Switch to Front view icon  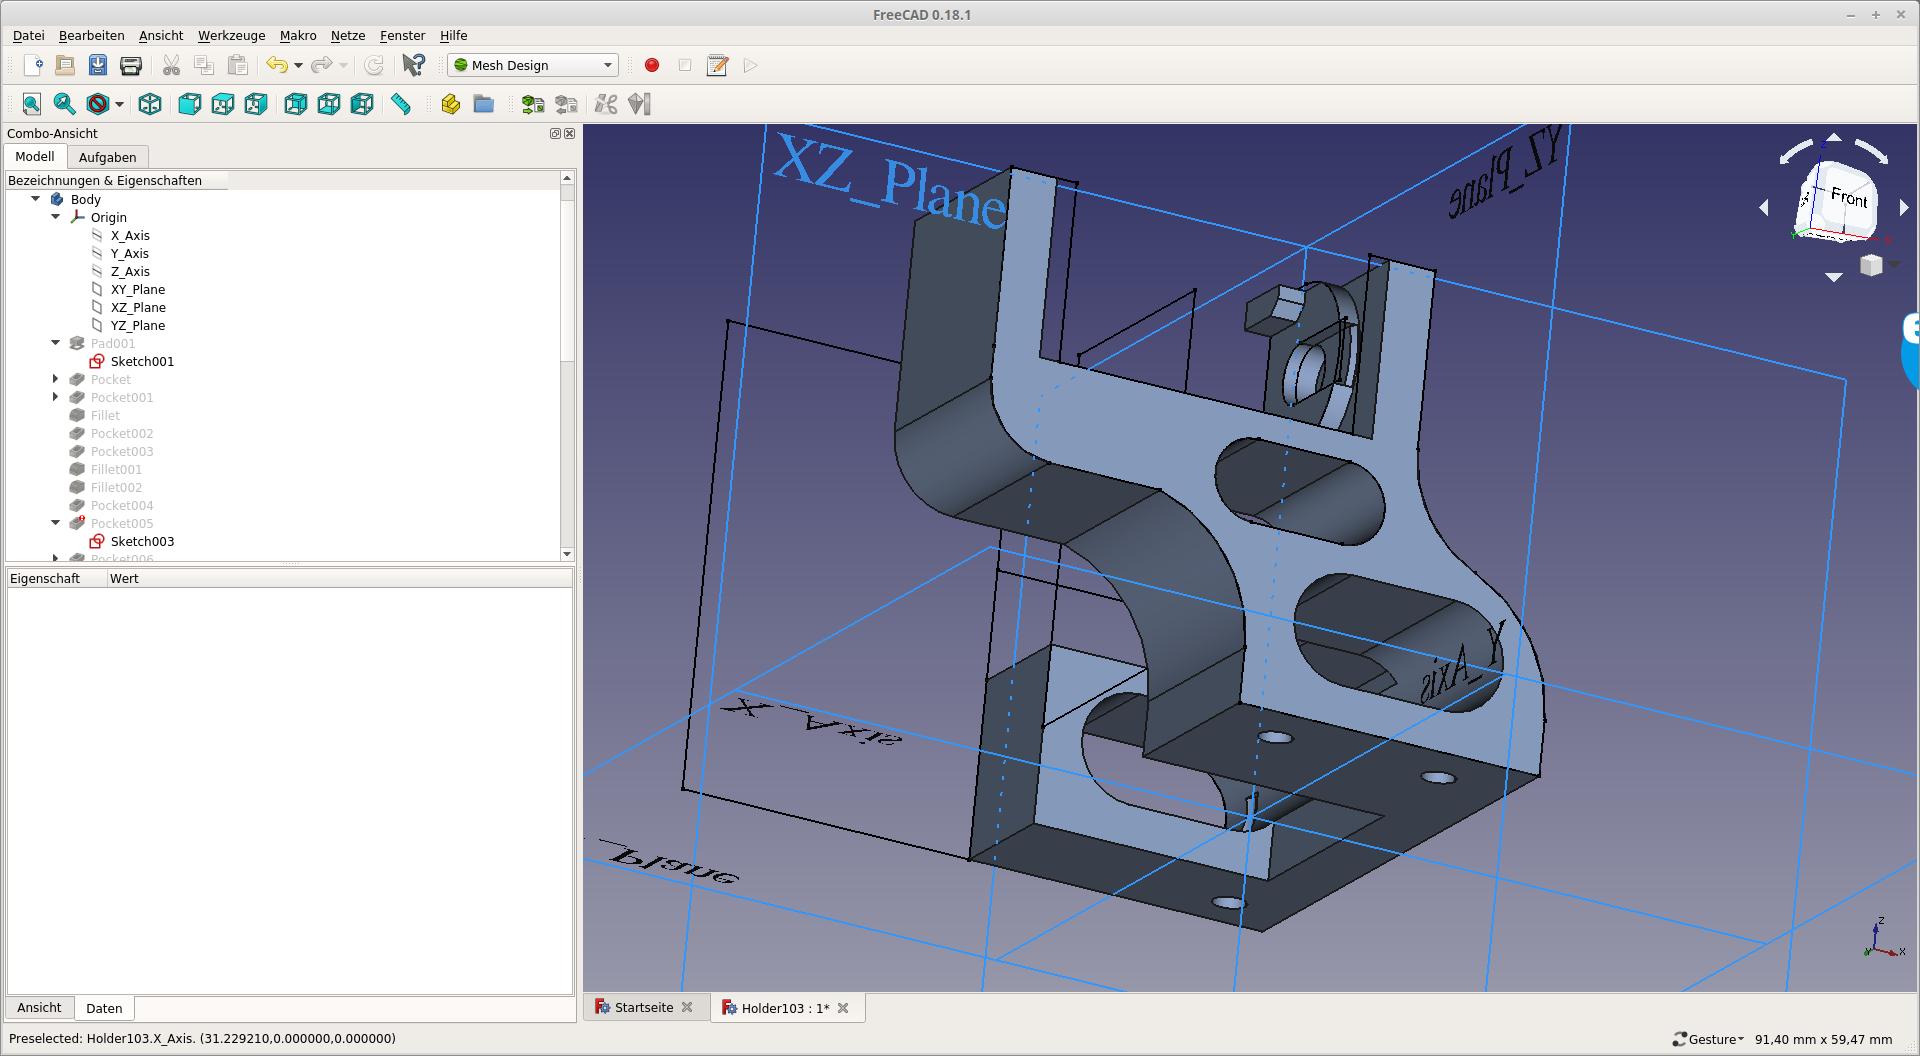click(190, 104)
